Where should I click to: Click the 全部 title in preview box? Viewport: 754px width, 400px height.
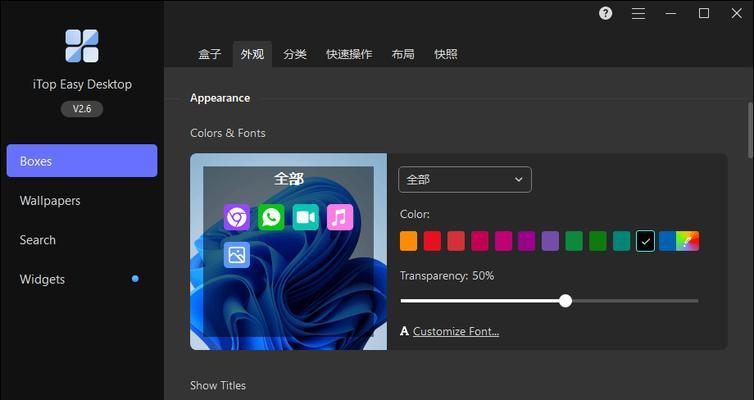[289, 178]
